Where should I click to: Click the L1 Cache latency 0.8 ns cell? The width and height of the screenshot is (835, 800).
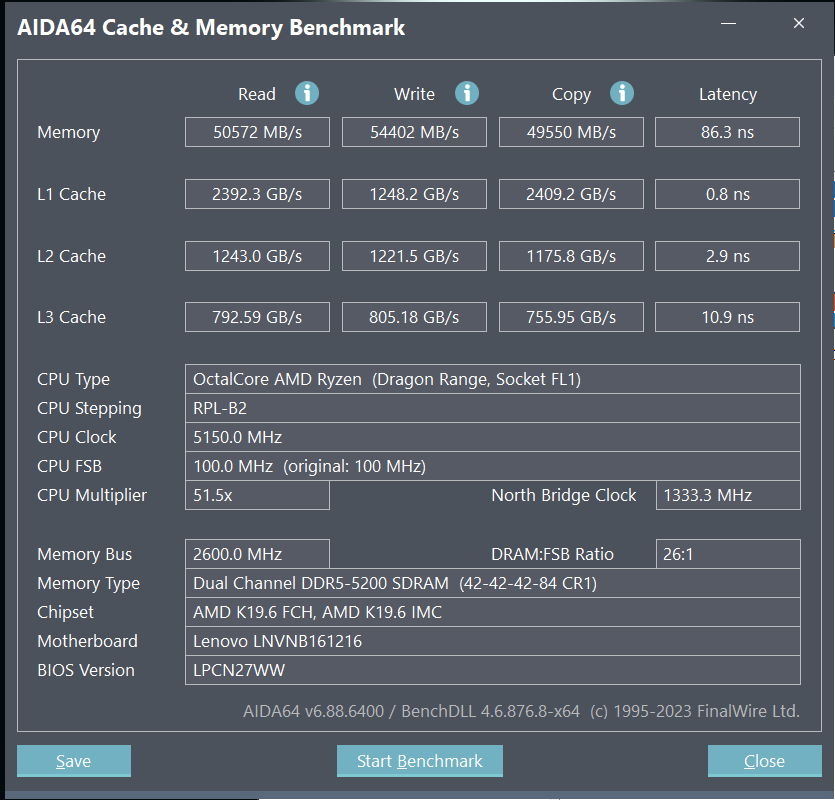pyautogui.click(x=727, y=194)
